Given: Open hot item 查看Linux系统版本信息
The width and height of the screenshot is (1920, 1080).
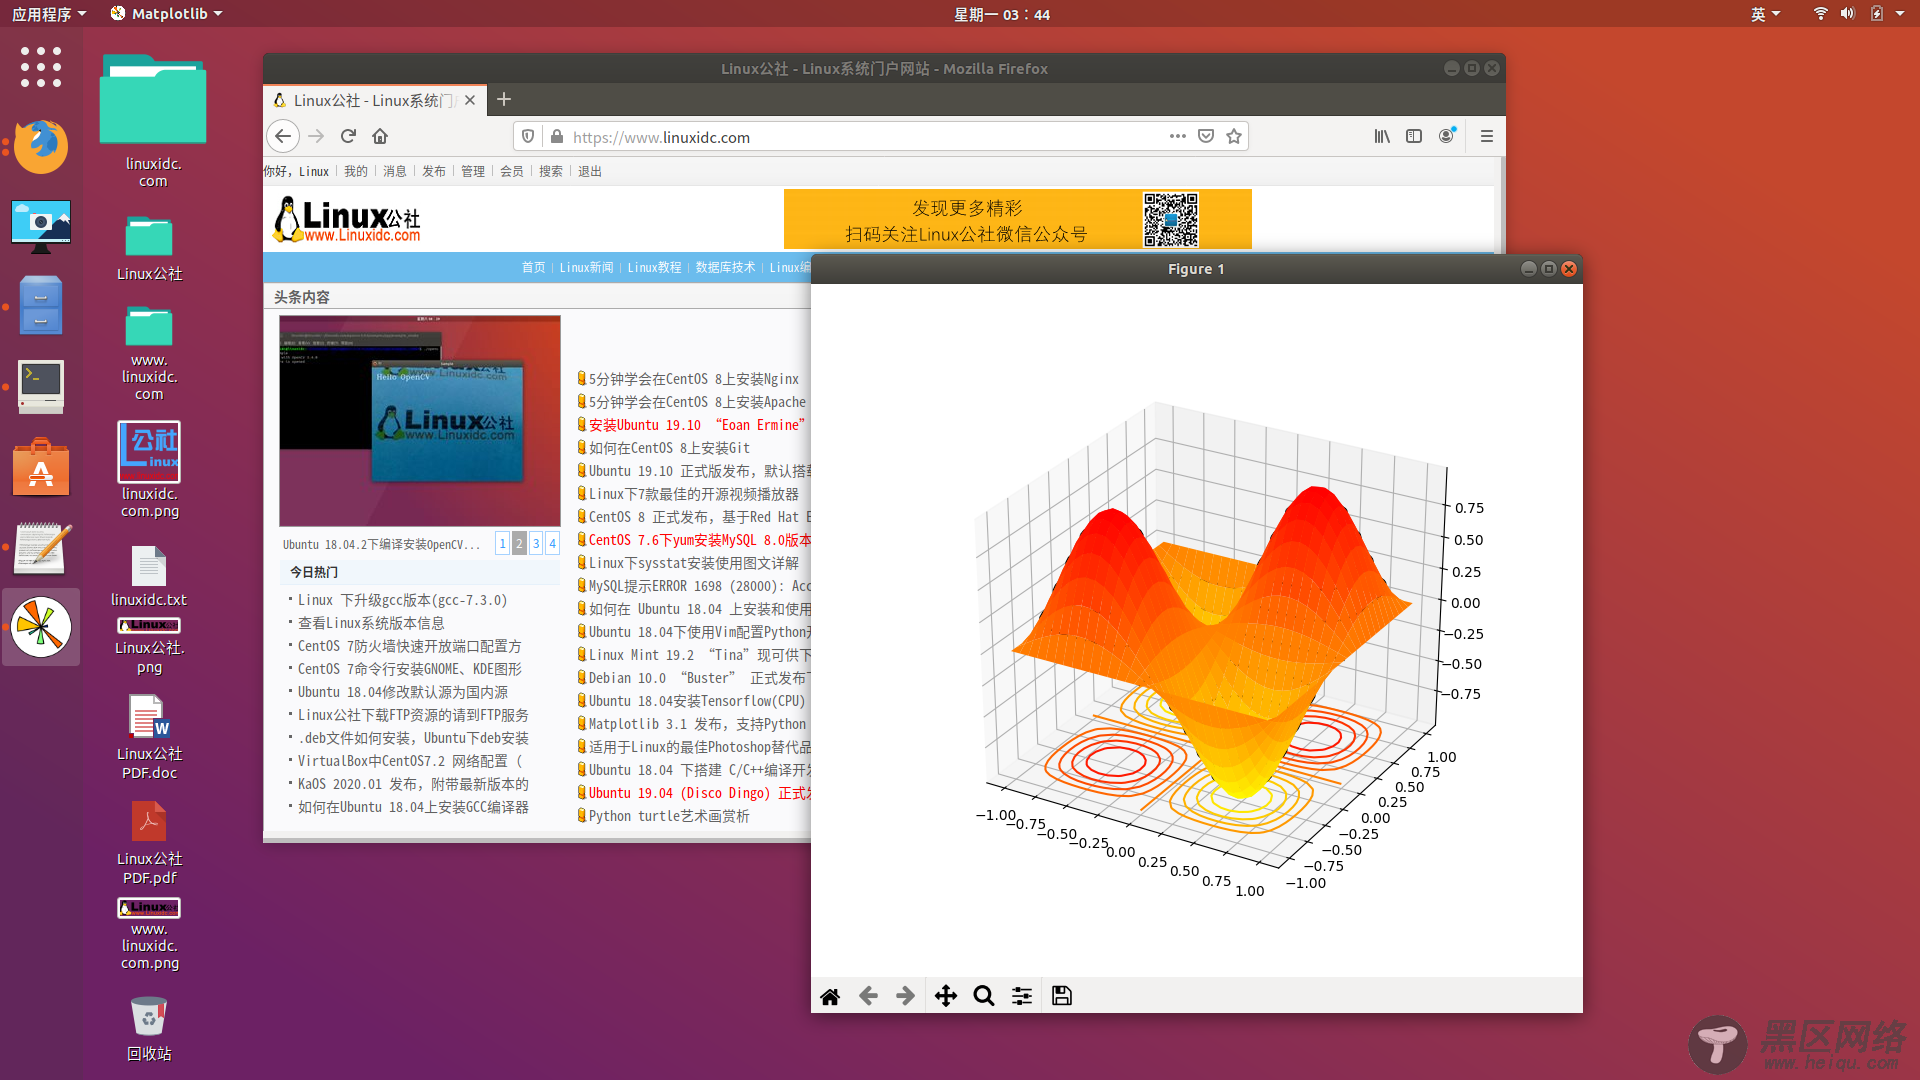Looking at the screenshot, I should pos(371,623).
